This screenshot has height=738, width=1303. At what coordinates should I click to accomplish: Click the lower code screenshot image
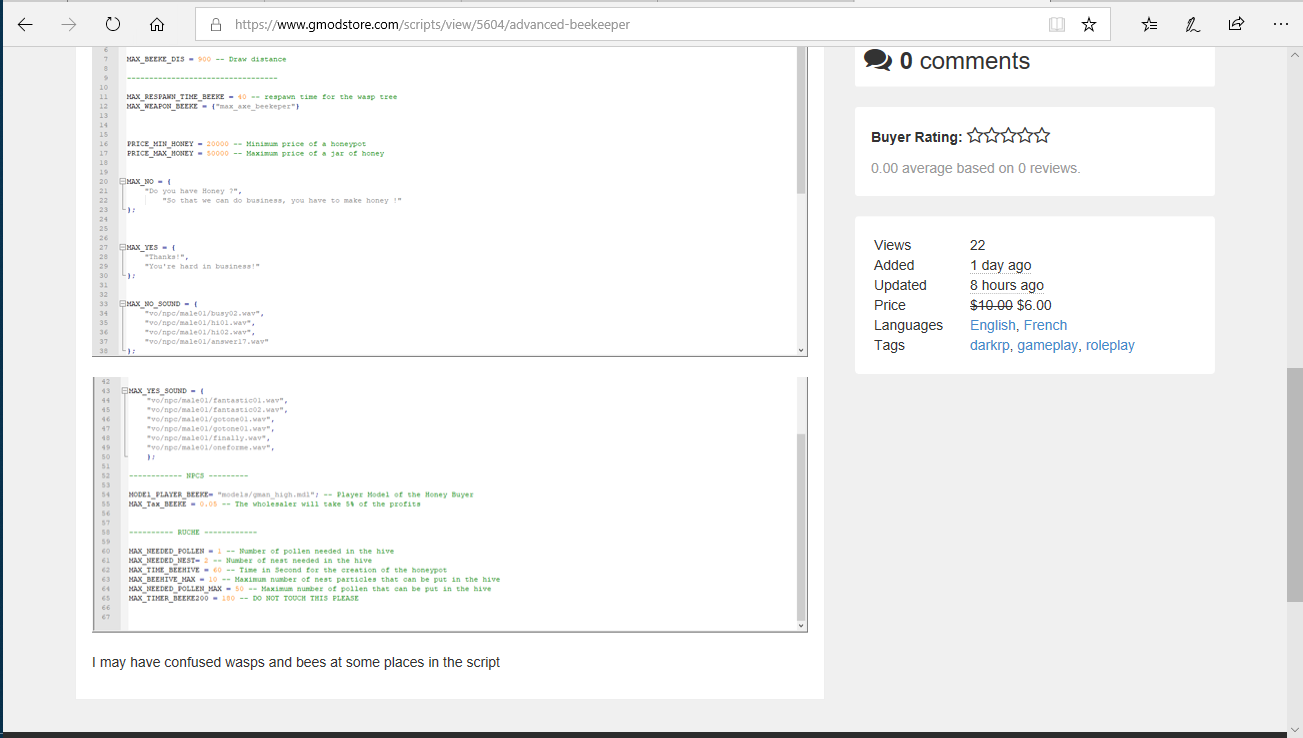[450, 505]
